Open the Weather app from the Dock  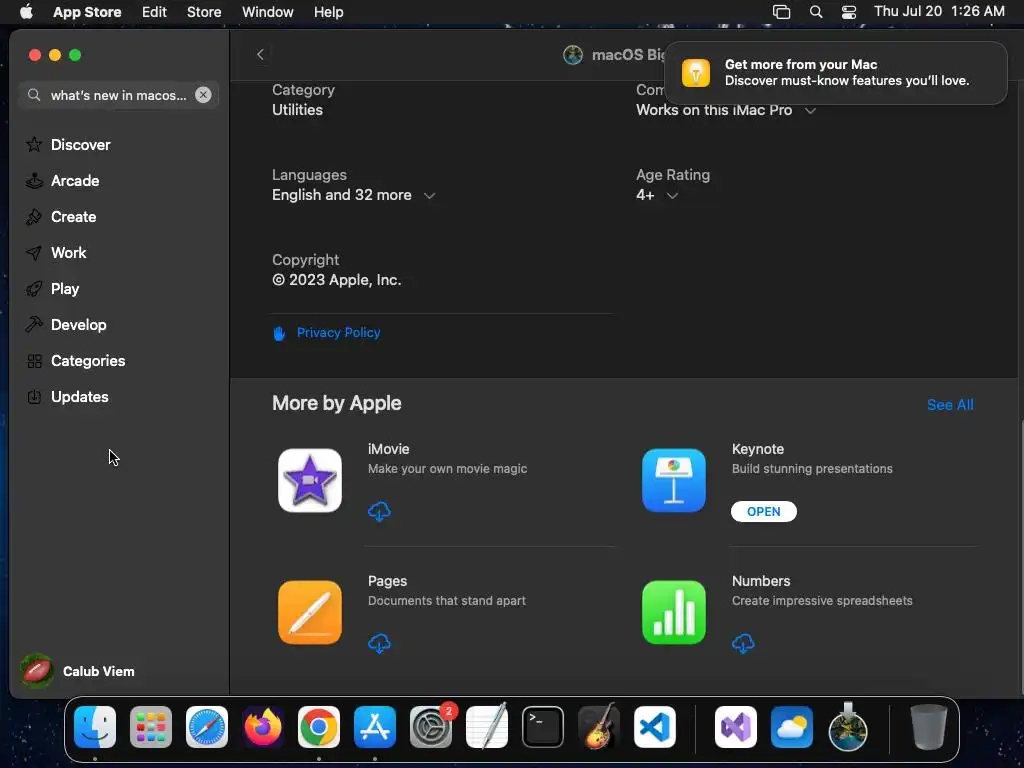coord(792,727)
